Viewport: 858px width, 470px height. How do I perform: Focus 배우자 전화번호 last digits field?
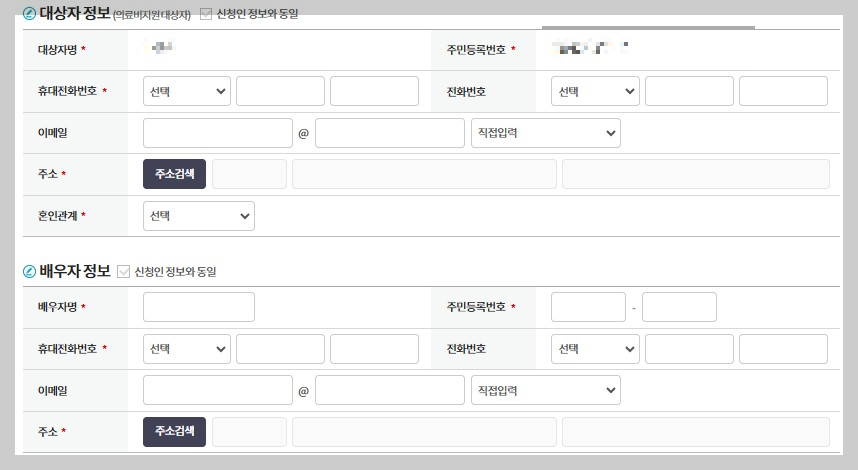click(x=783, y=349)
